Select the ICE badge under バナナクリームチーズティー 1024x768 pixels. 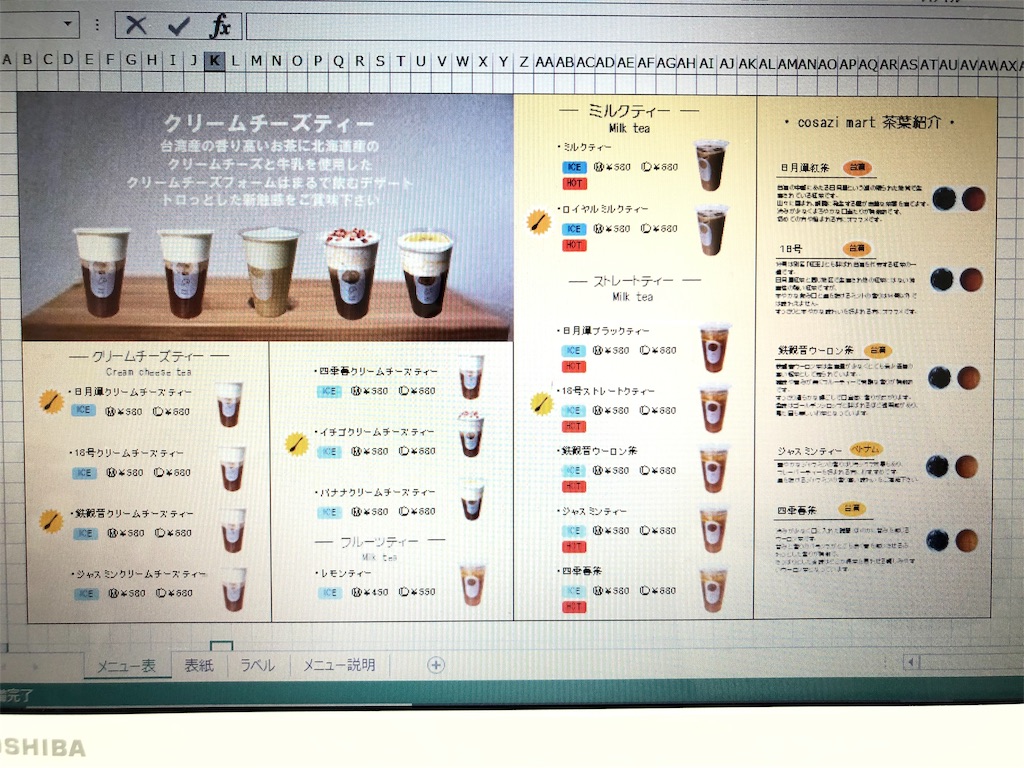pyautogui.click(x=329, y=512)
